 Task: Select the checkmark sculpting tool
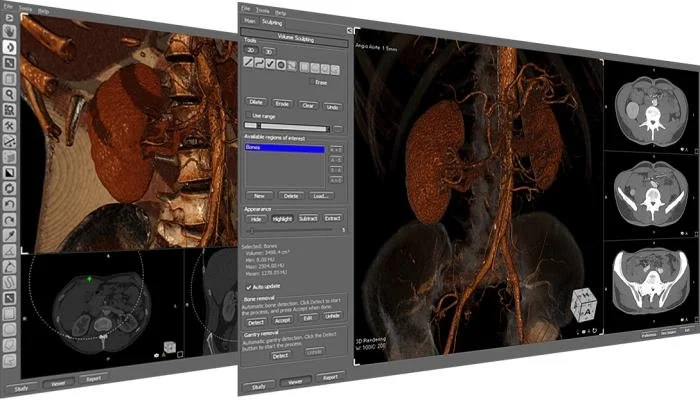coord(270,64)
